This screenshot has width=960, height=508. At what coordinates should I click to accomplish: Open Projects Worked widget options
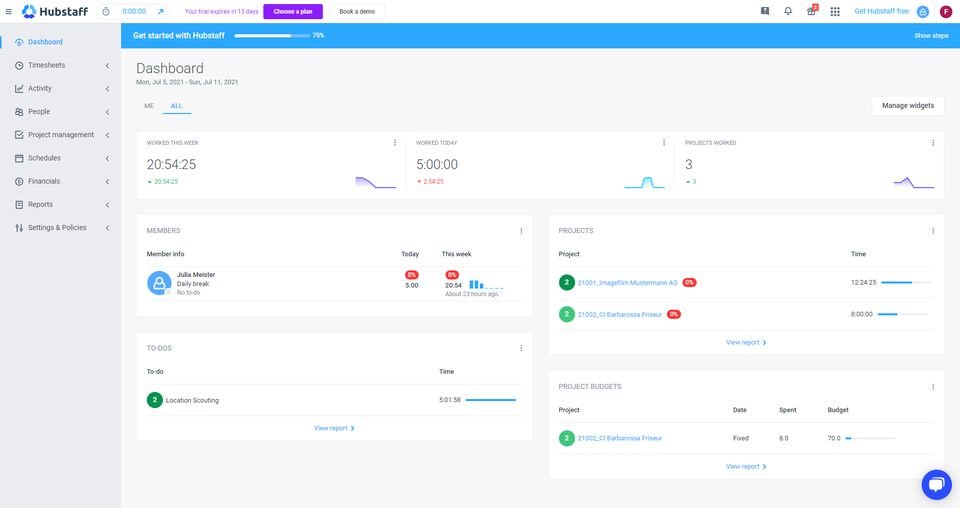click(933, 143)
